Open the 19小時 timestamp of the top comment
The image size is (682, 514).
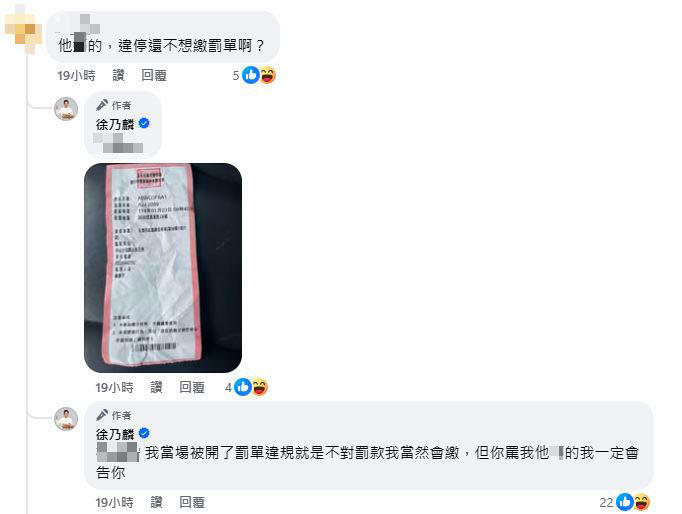(x=77, y=75)
